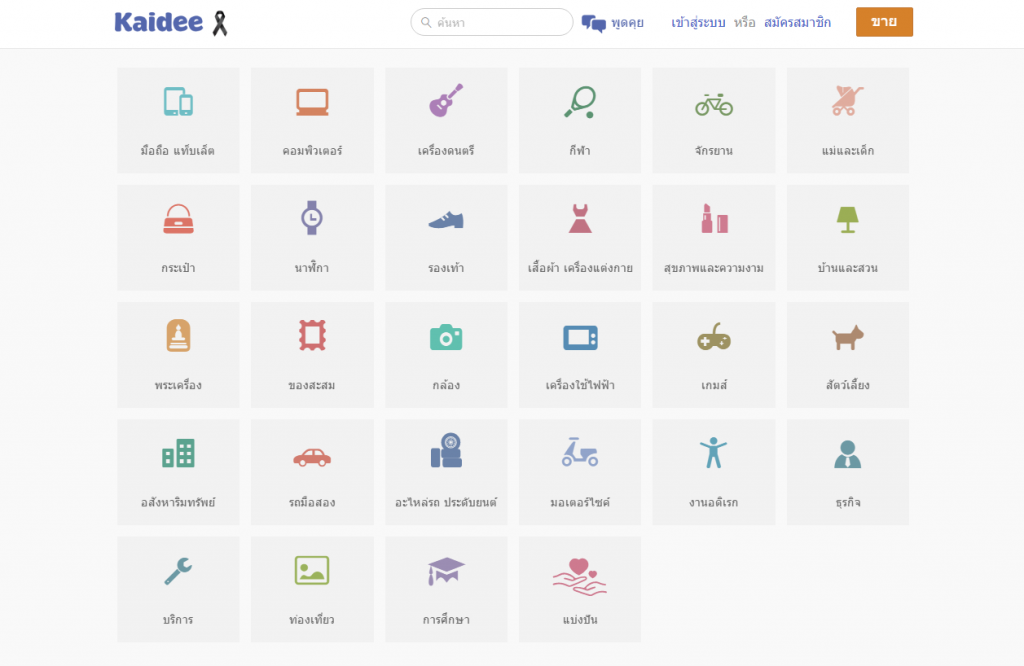Viewport: 1024px width, 666px height.
Task: Select the bicycle category icon
Action: coord(714,103)
